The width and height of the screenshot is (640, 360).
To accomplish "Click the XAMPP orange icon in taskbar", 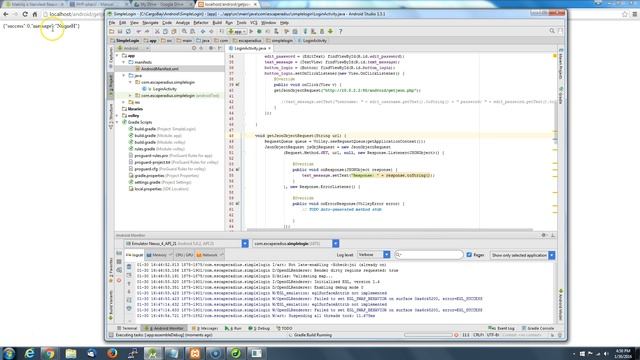I will (195, 353).
